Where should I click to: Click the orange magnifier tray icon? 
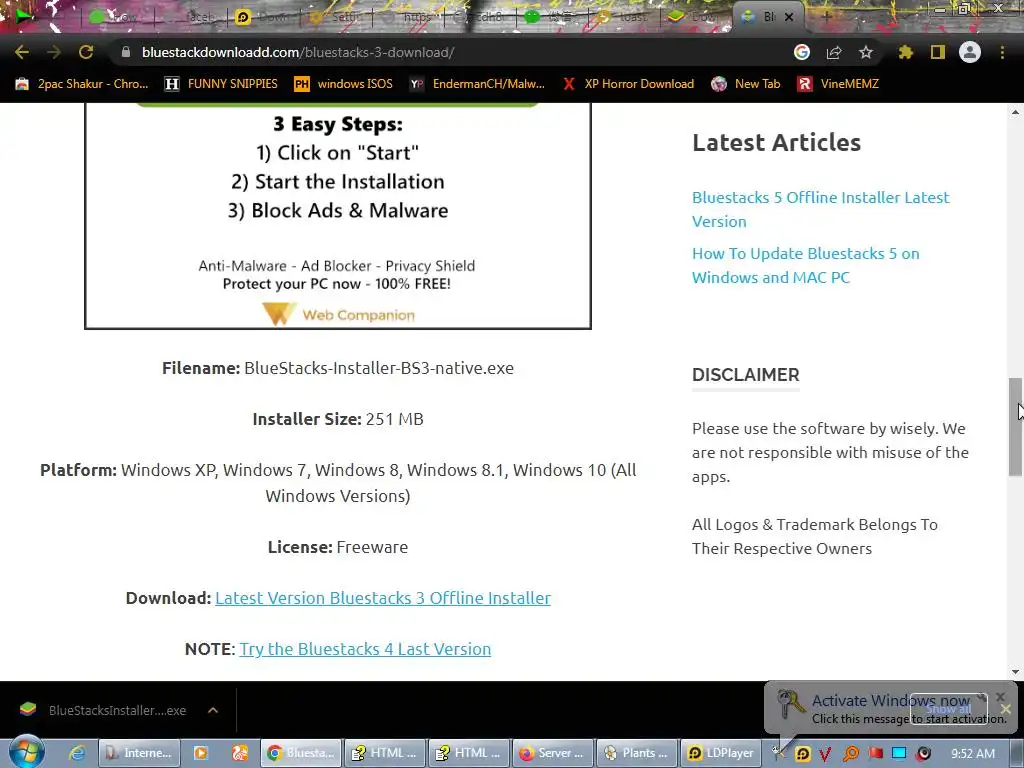[851, 754]
